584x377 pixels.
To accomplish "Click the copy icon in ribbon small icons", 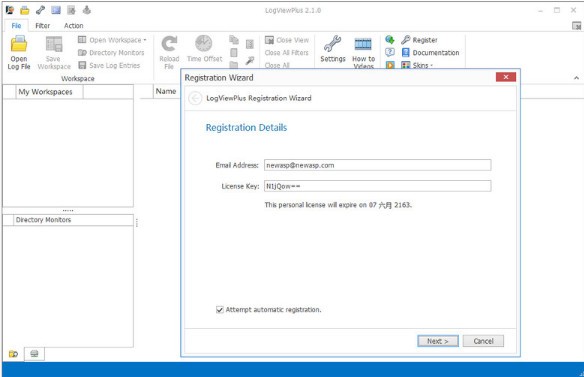I will click(x=234, y=39).
